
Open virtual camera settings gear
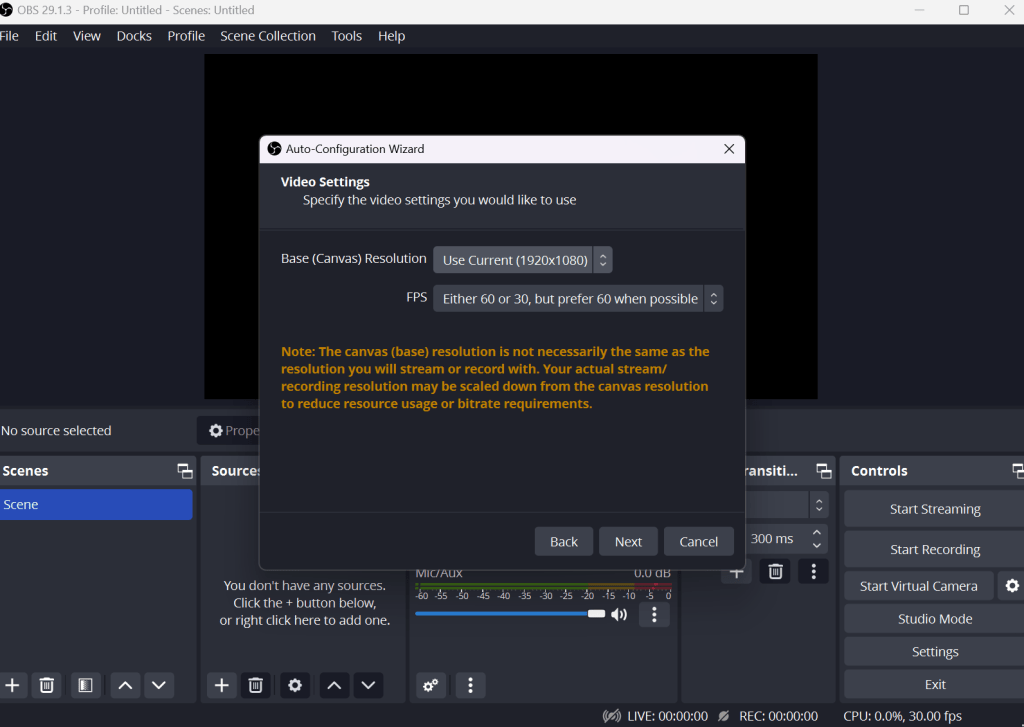[1012, 586]
